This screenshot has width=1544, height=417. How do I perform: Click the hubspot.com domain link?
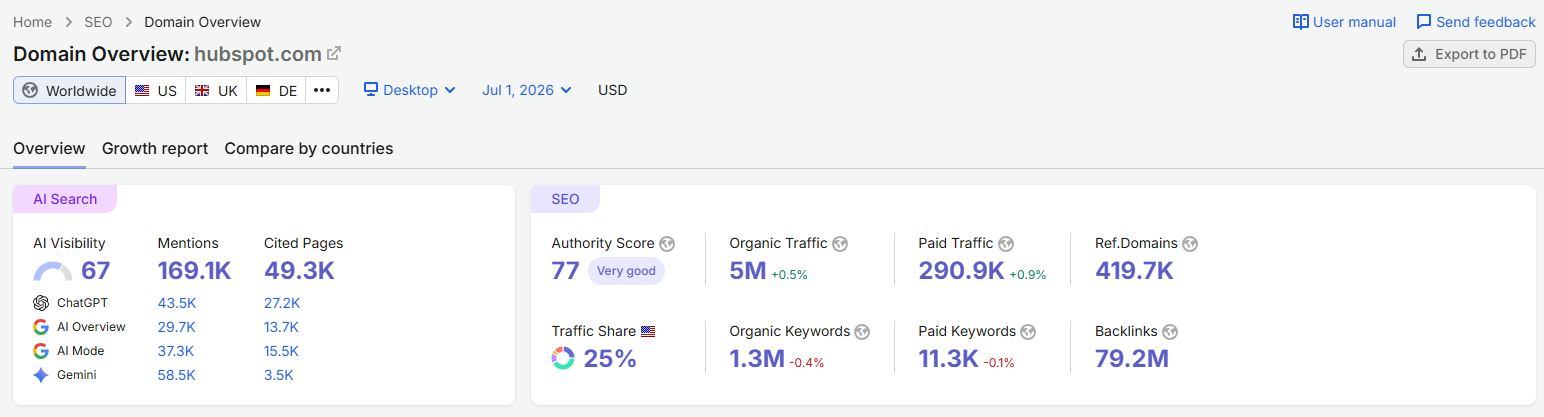(x=258, y=54)
